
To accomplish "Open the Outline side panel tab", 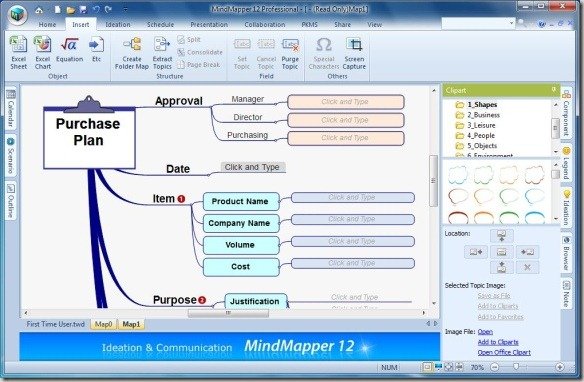I will click(11, 201).
